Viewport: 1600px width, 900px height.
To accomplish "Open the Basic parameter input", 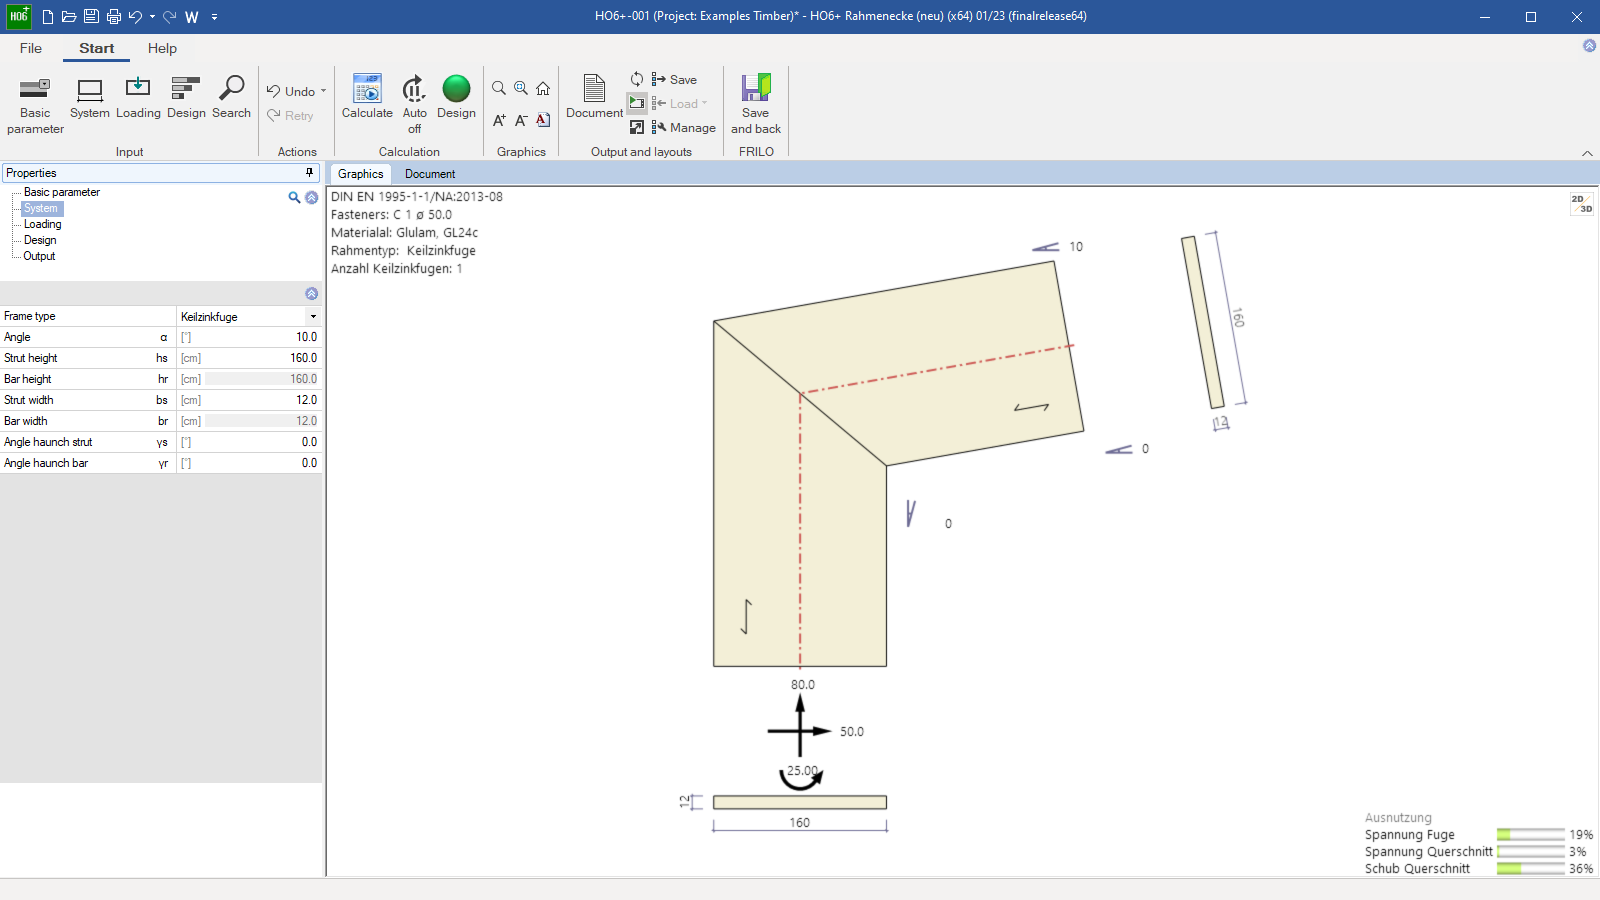I will coord(35,105).
